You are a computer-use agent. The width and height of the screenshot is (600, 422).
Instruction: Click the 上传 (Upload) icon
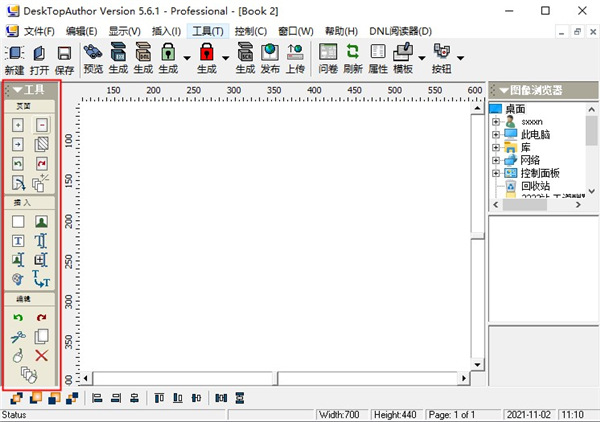click(295, 52)
